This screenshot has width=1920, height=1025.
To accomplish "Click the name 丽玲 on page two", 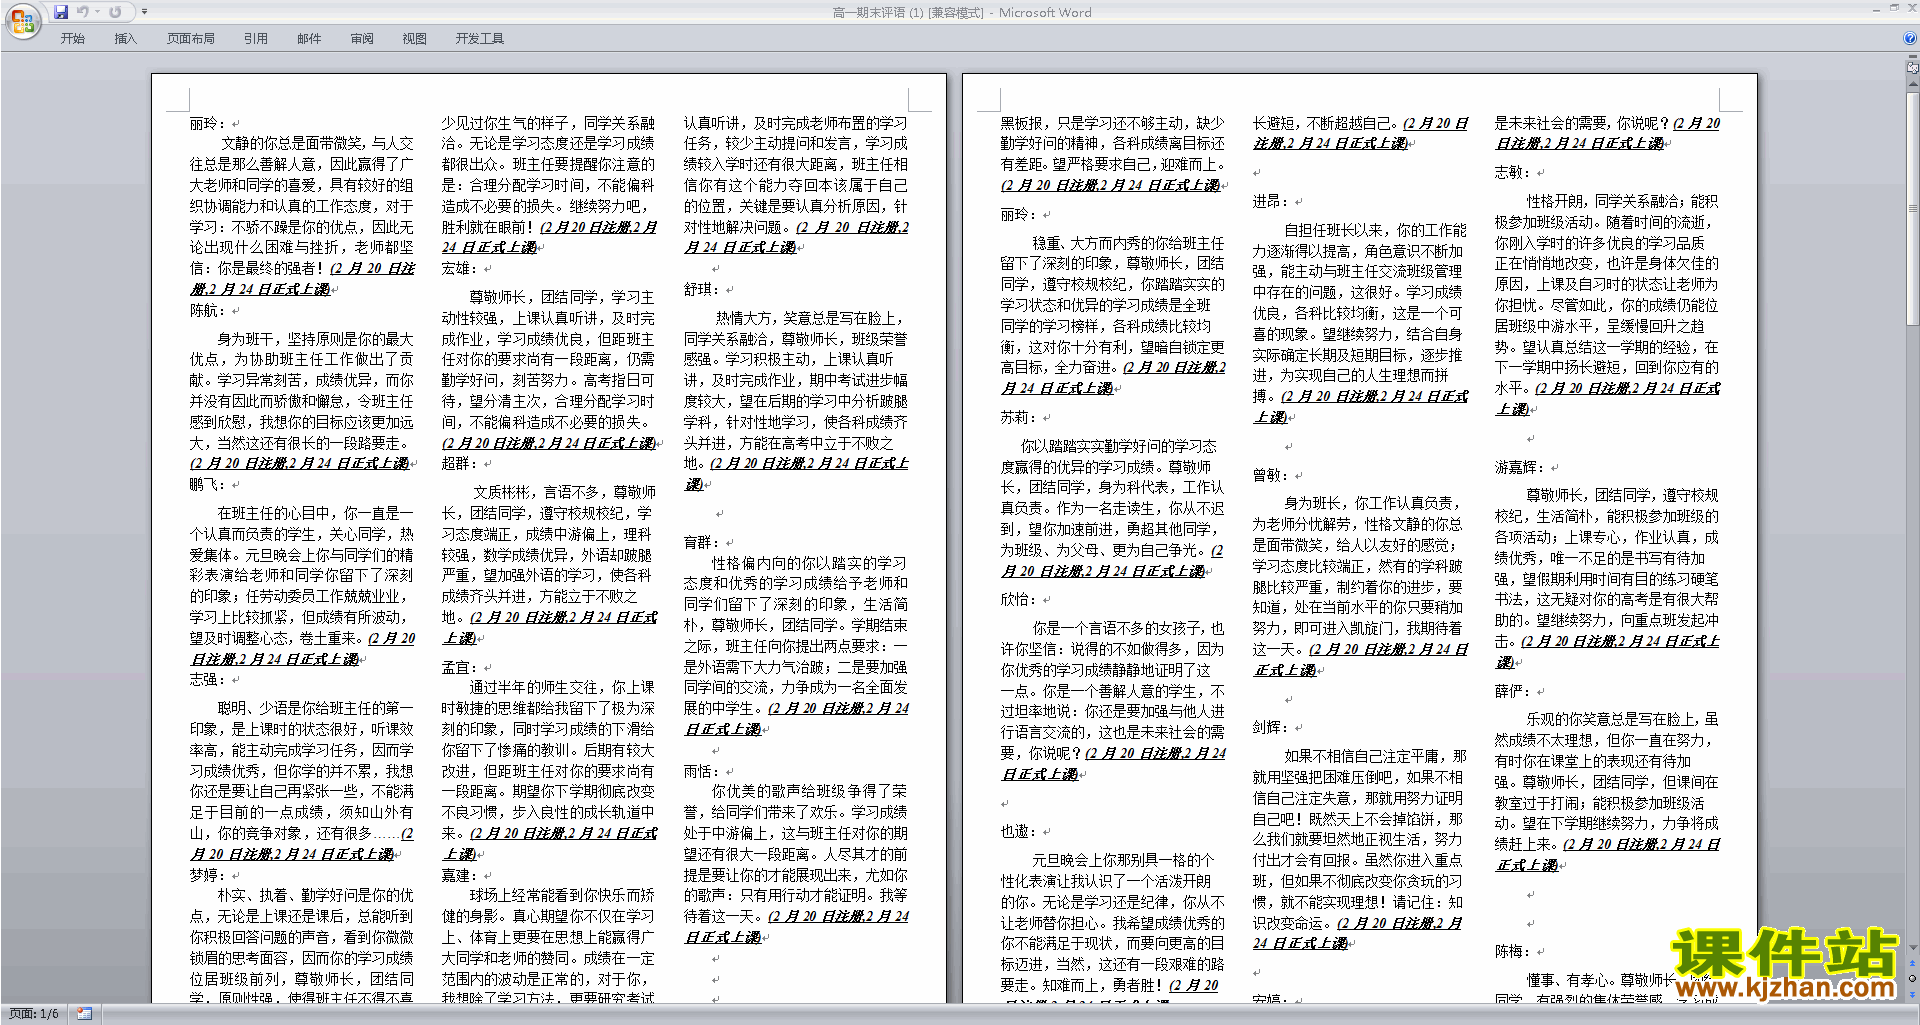I will tap(1014, 214).
